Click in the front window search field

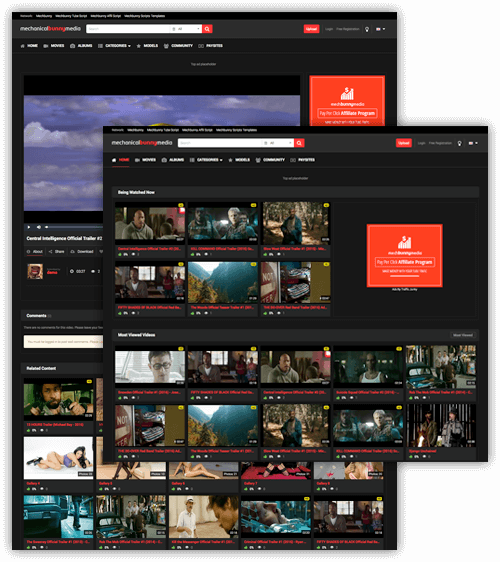click(x=220, y=143)
